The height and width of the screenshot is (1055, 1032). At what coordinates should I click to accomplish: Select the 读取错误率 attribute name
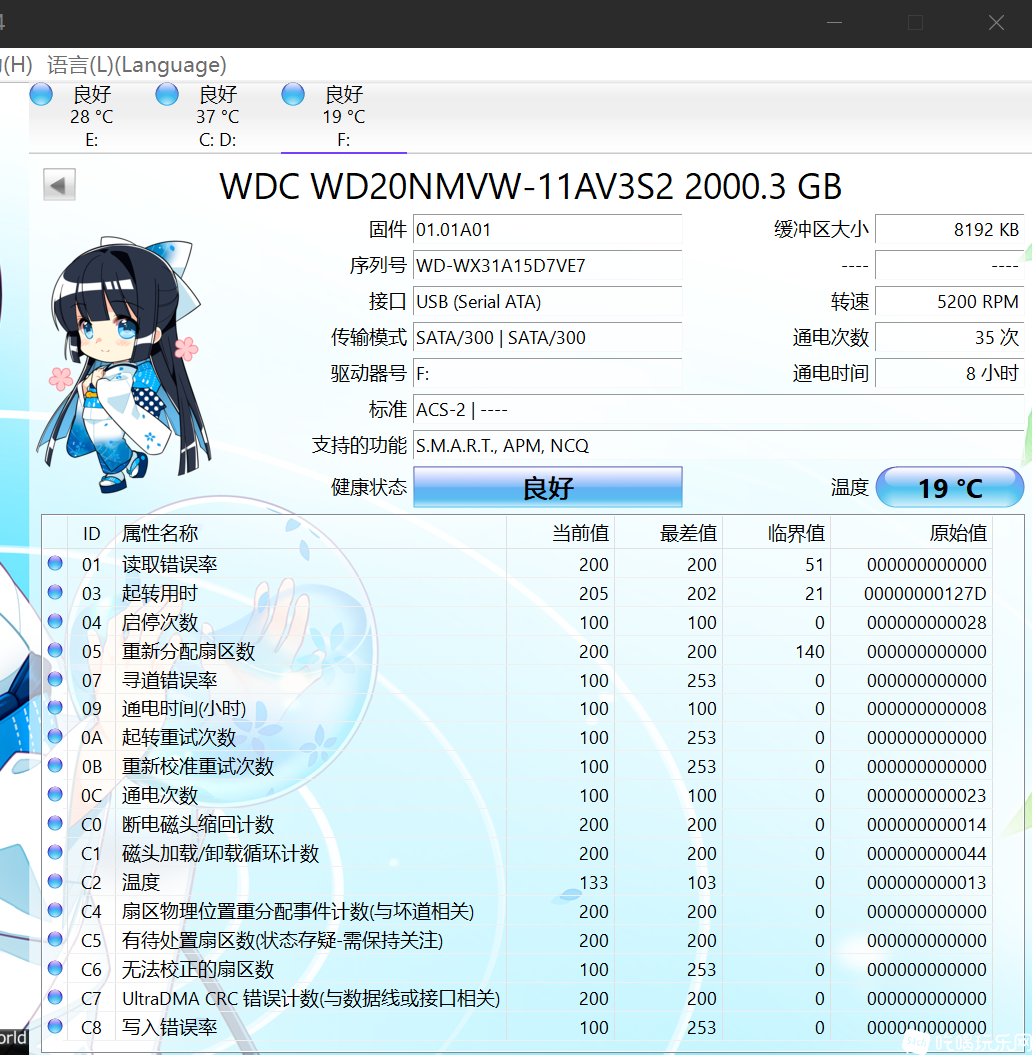pos(170,565)
